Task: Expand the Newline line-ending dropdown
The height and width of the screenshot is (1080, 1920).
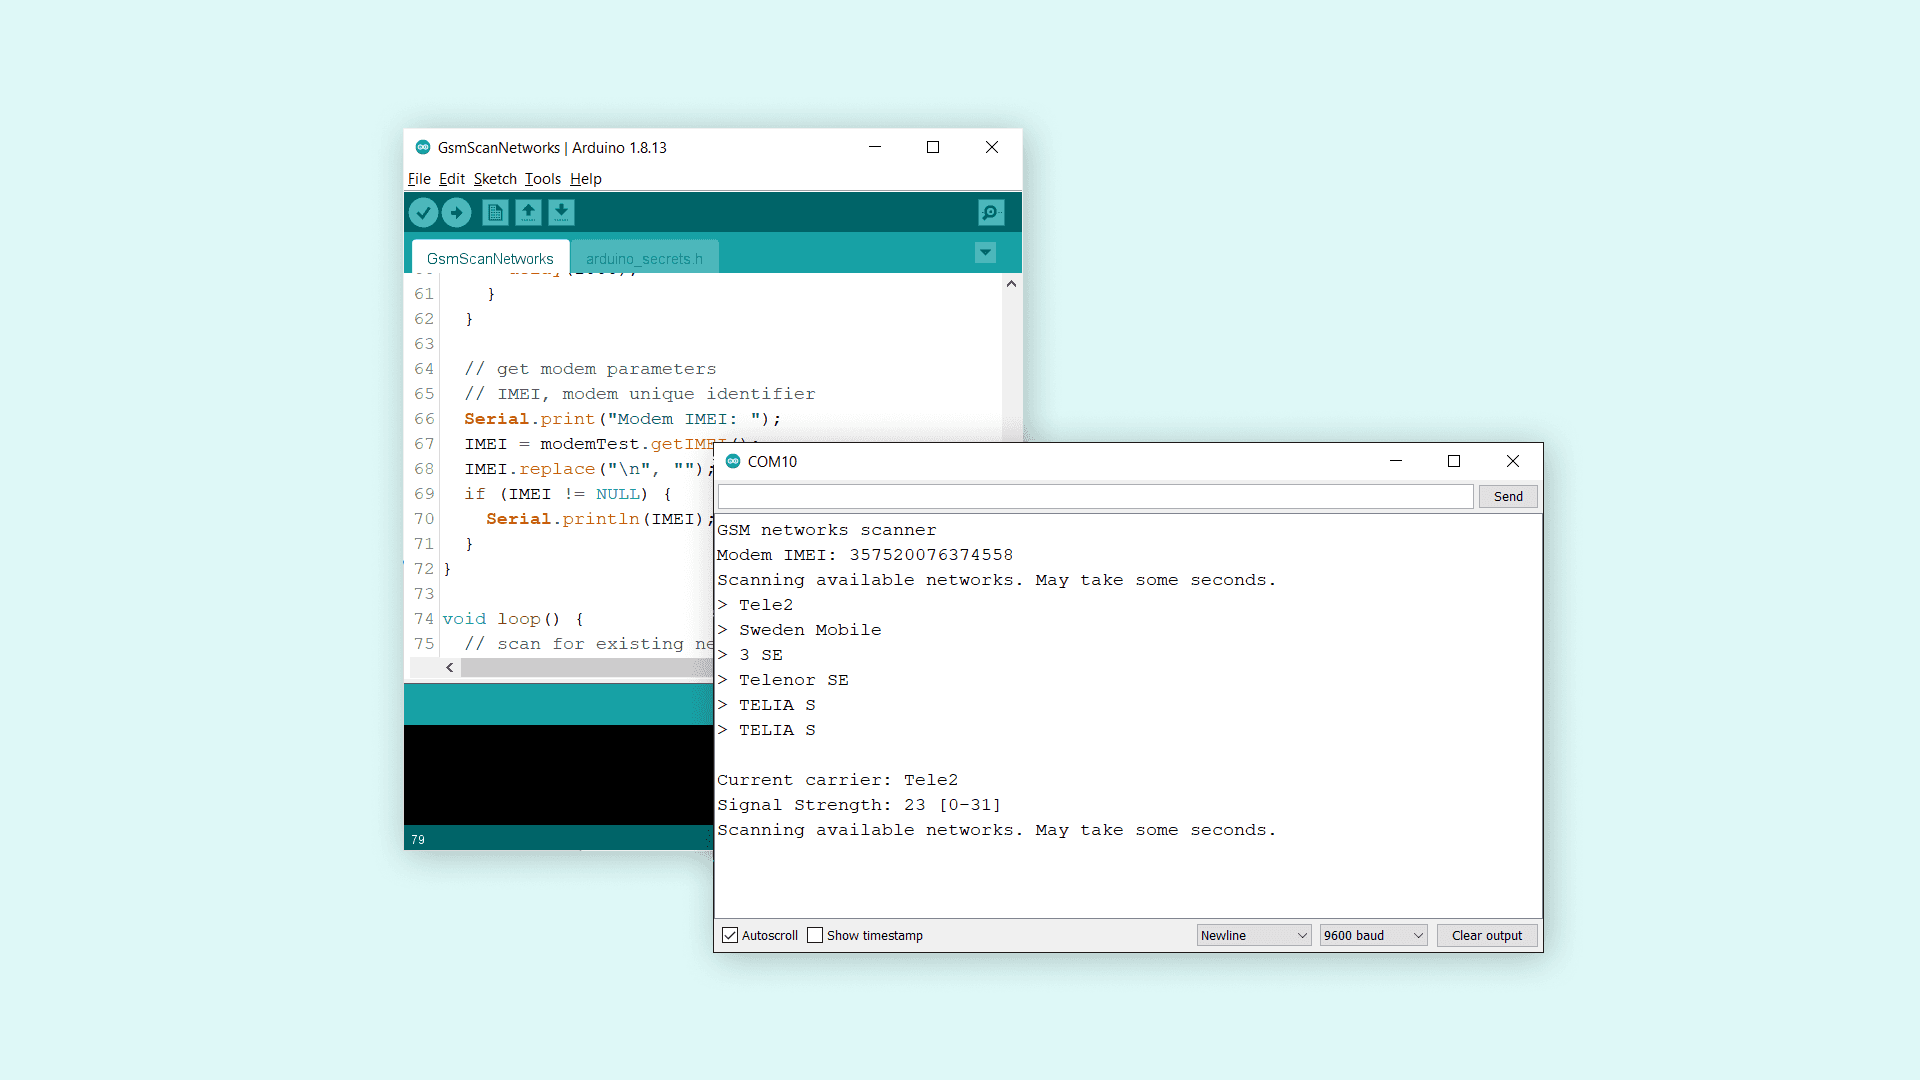Action: point(1254,935)
